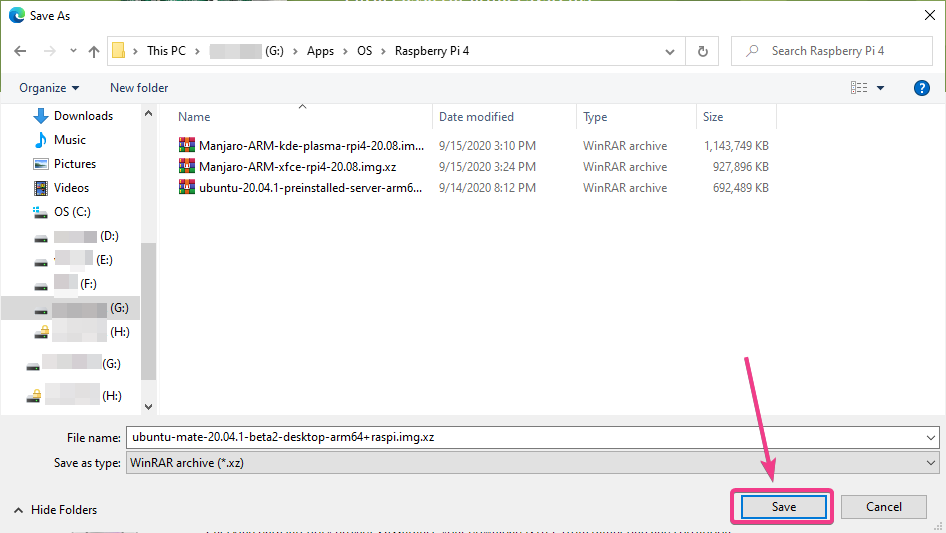Click WinRAR icon of Manjaro kde-plasma file
This screenshot has height=533, width=946.
point(186,145)
